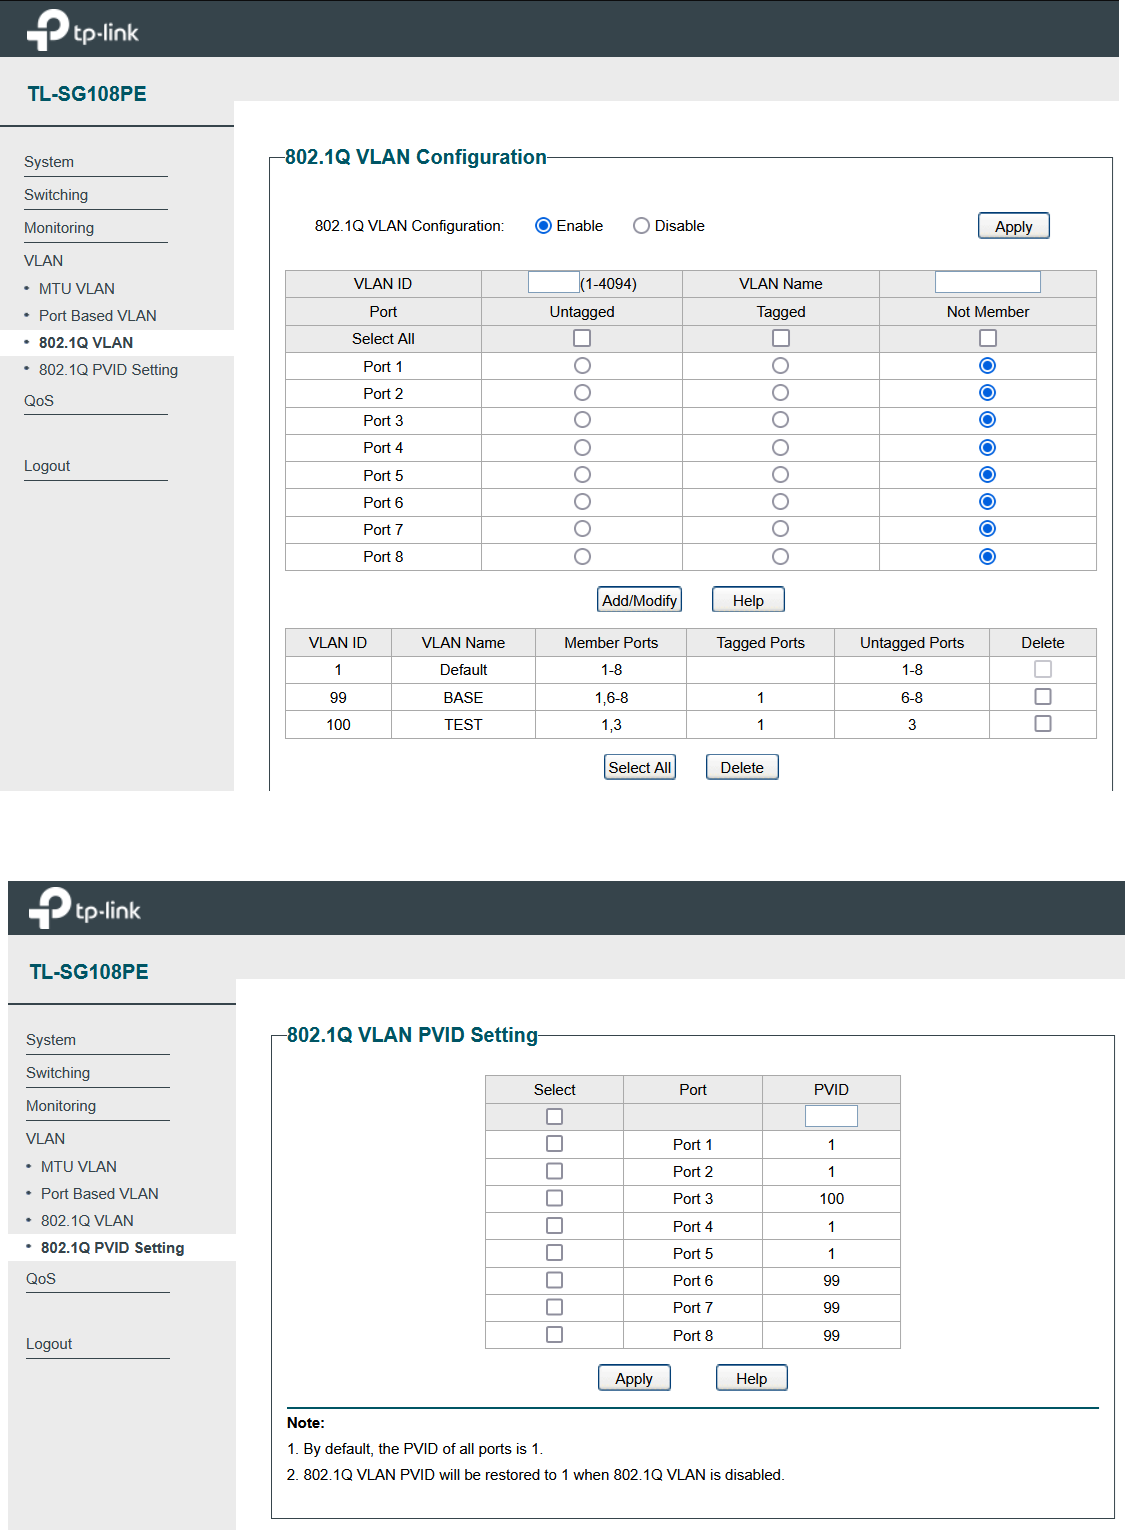The width and height of the screenshot is (1131, 1530).
Task: Set Port 1 to Tagged
Action: [781, 366]
